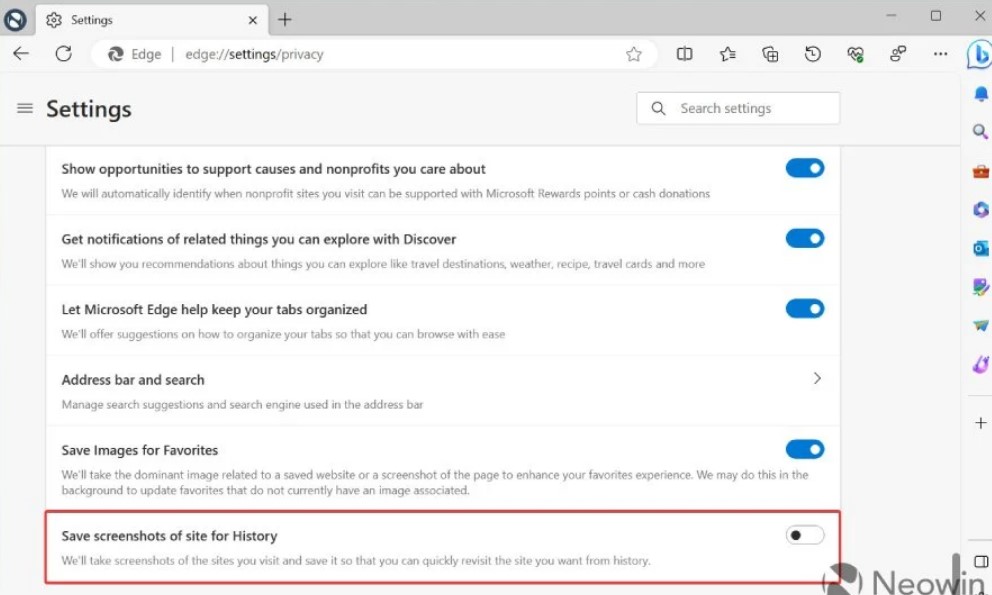The width and height of the screenshot is (992, 595).
Task: Close the Settings tab
Action: click(252, 20)
